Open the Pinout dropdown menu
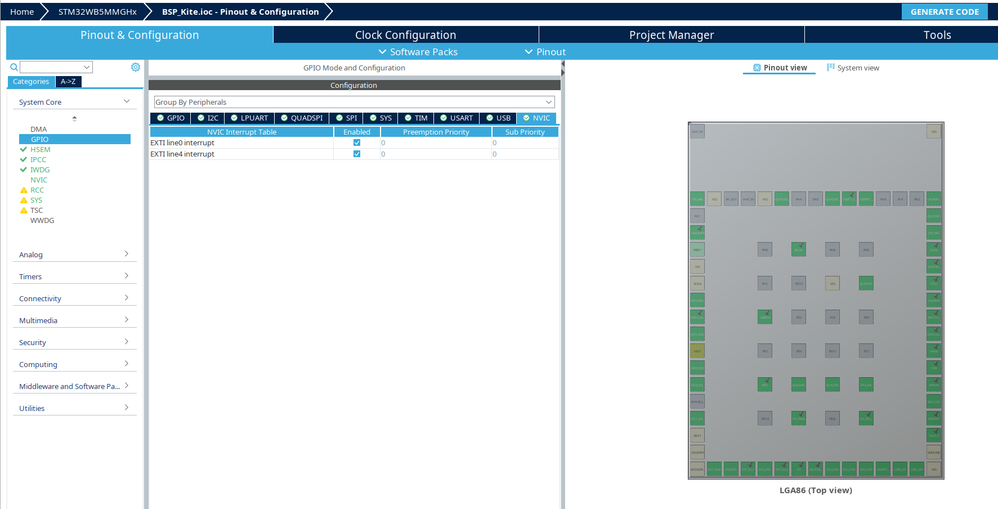The image size is (998, 509). (545, 52)
